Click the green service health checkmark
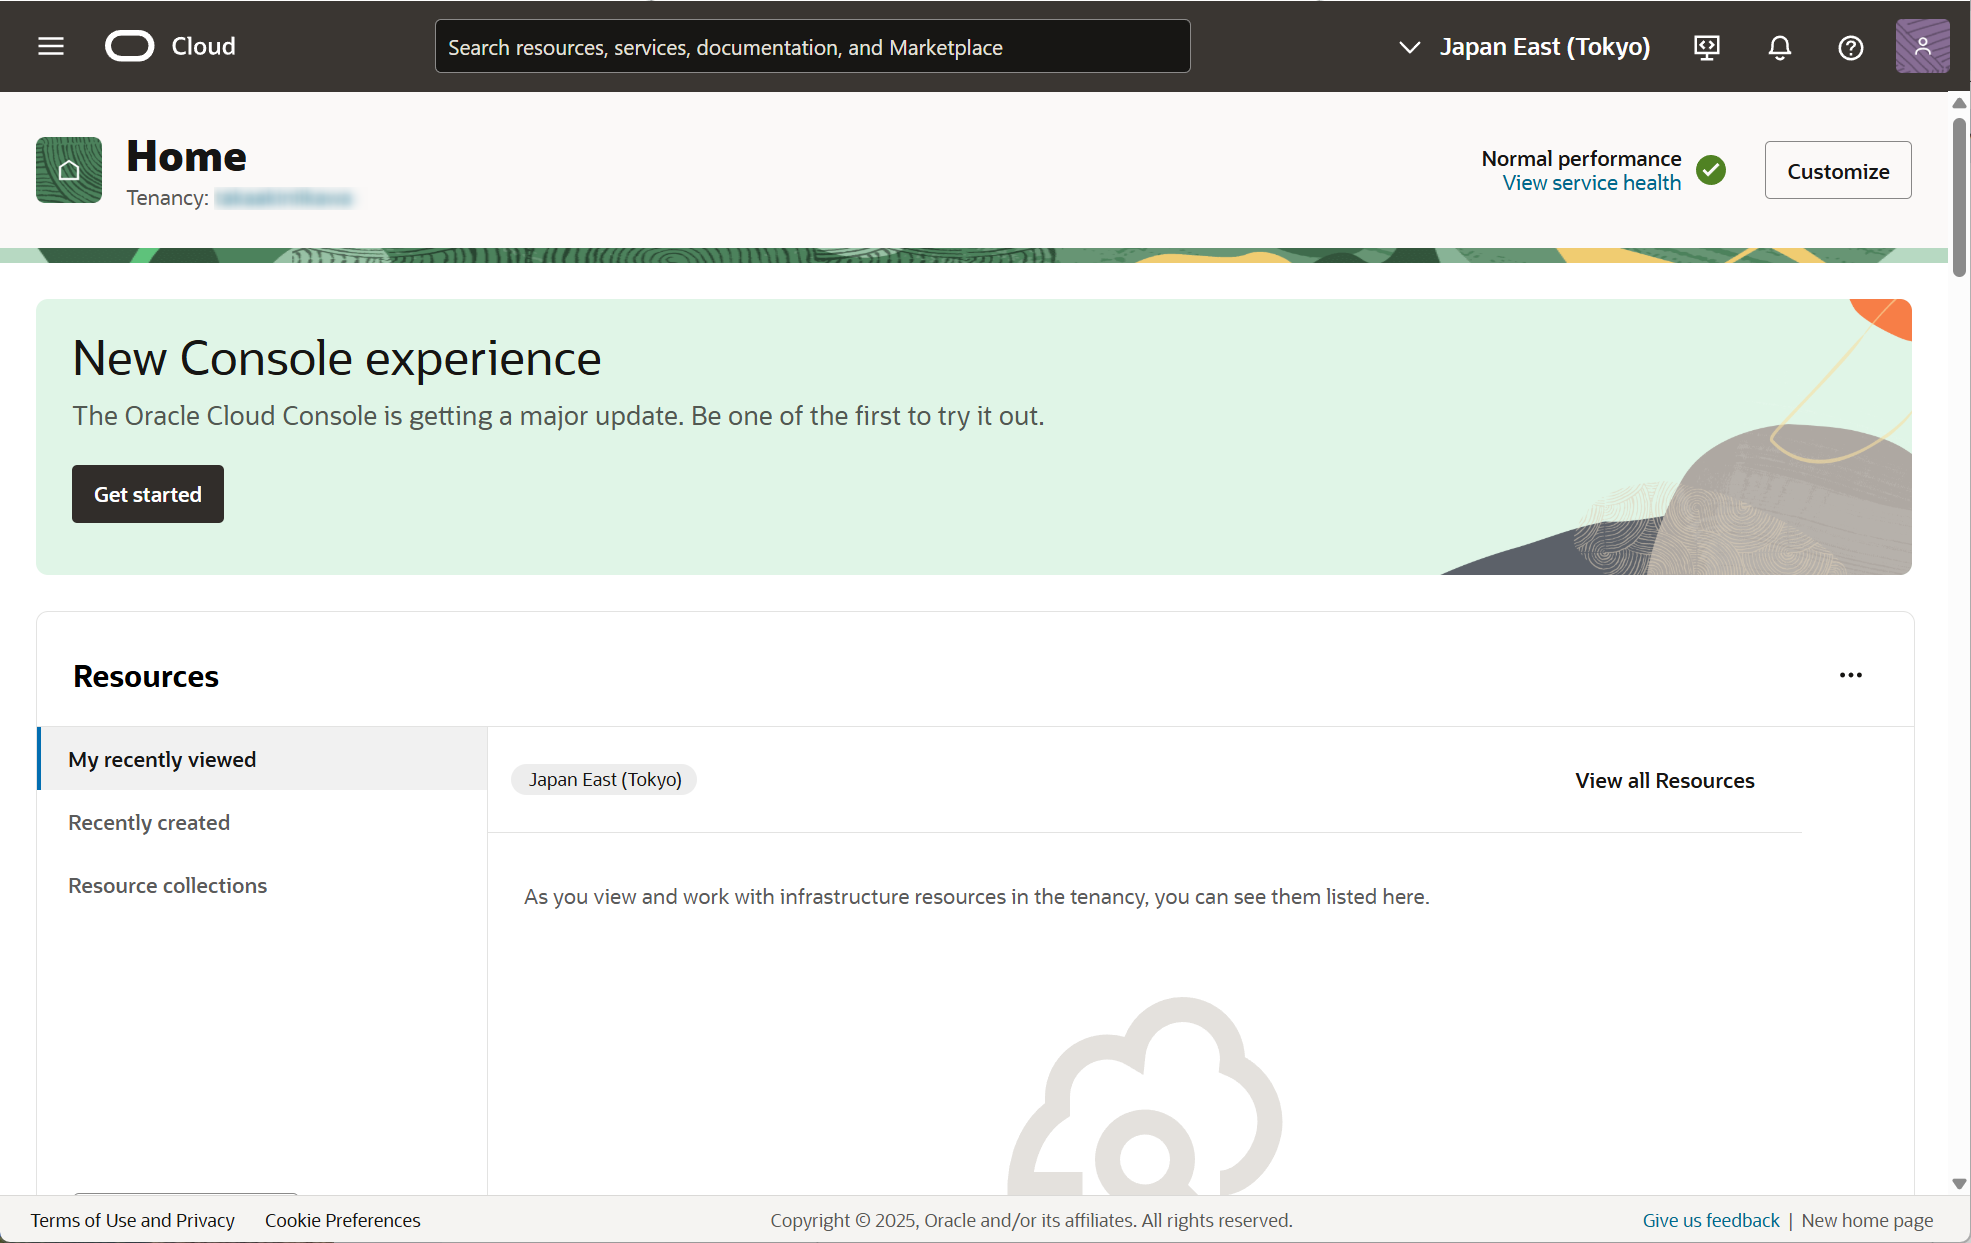 [x=1711, y=170]
